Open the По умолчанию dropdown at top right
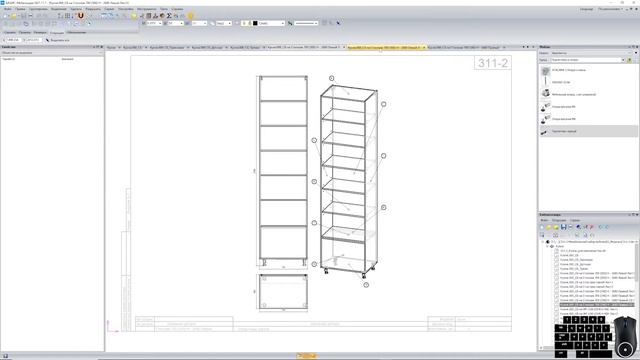 (610, 9)
